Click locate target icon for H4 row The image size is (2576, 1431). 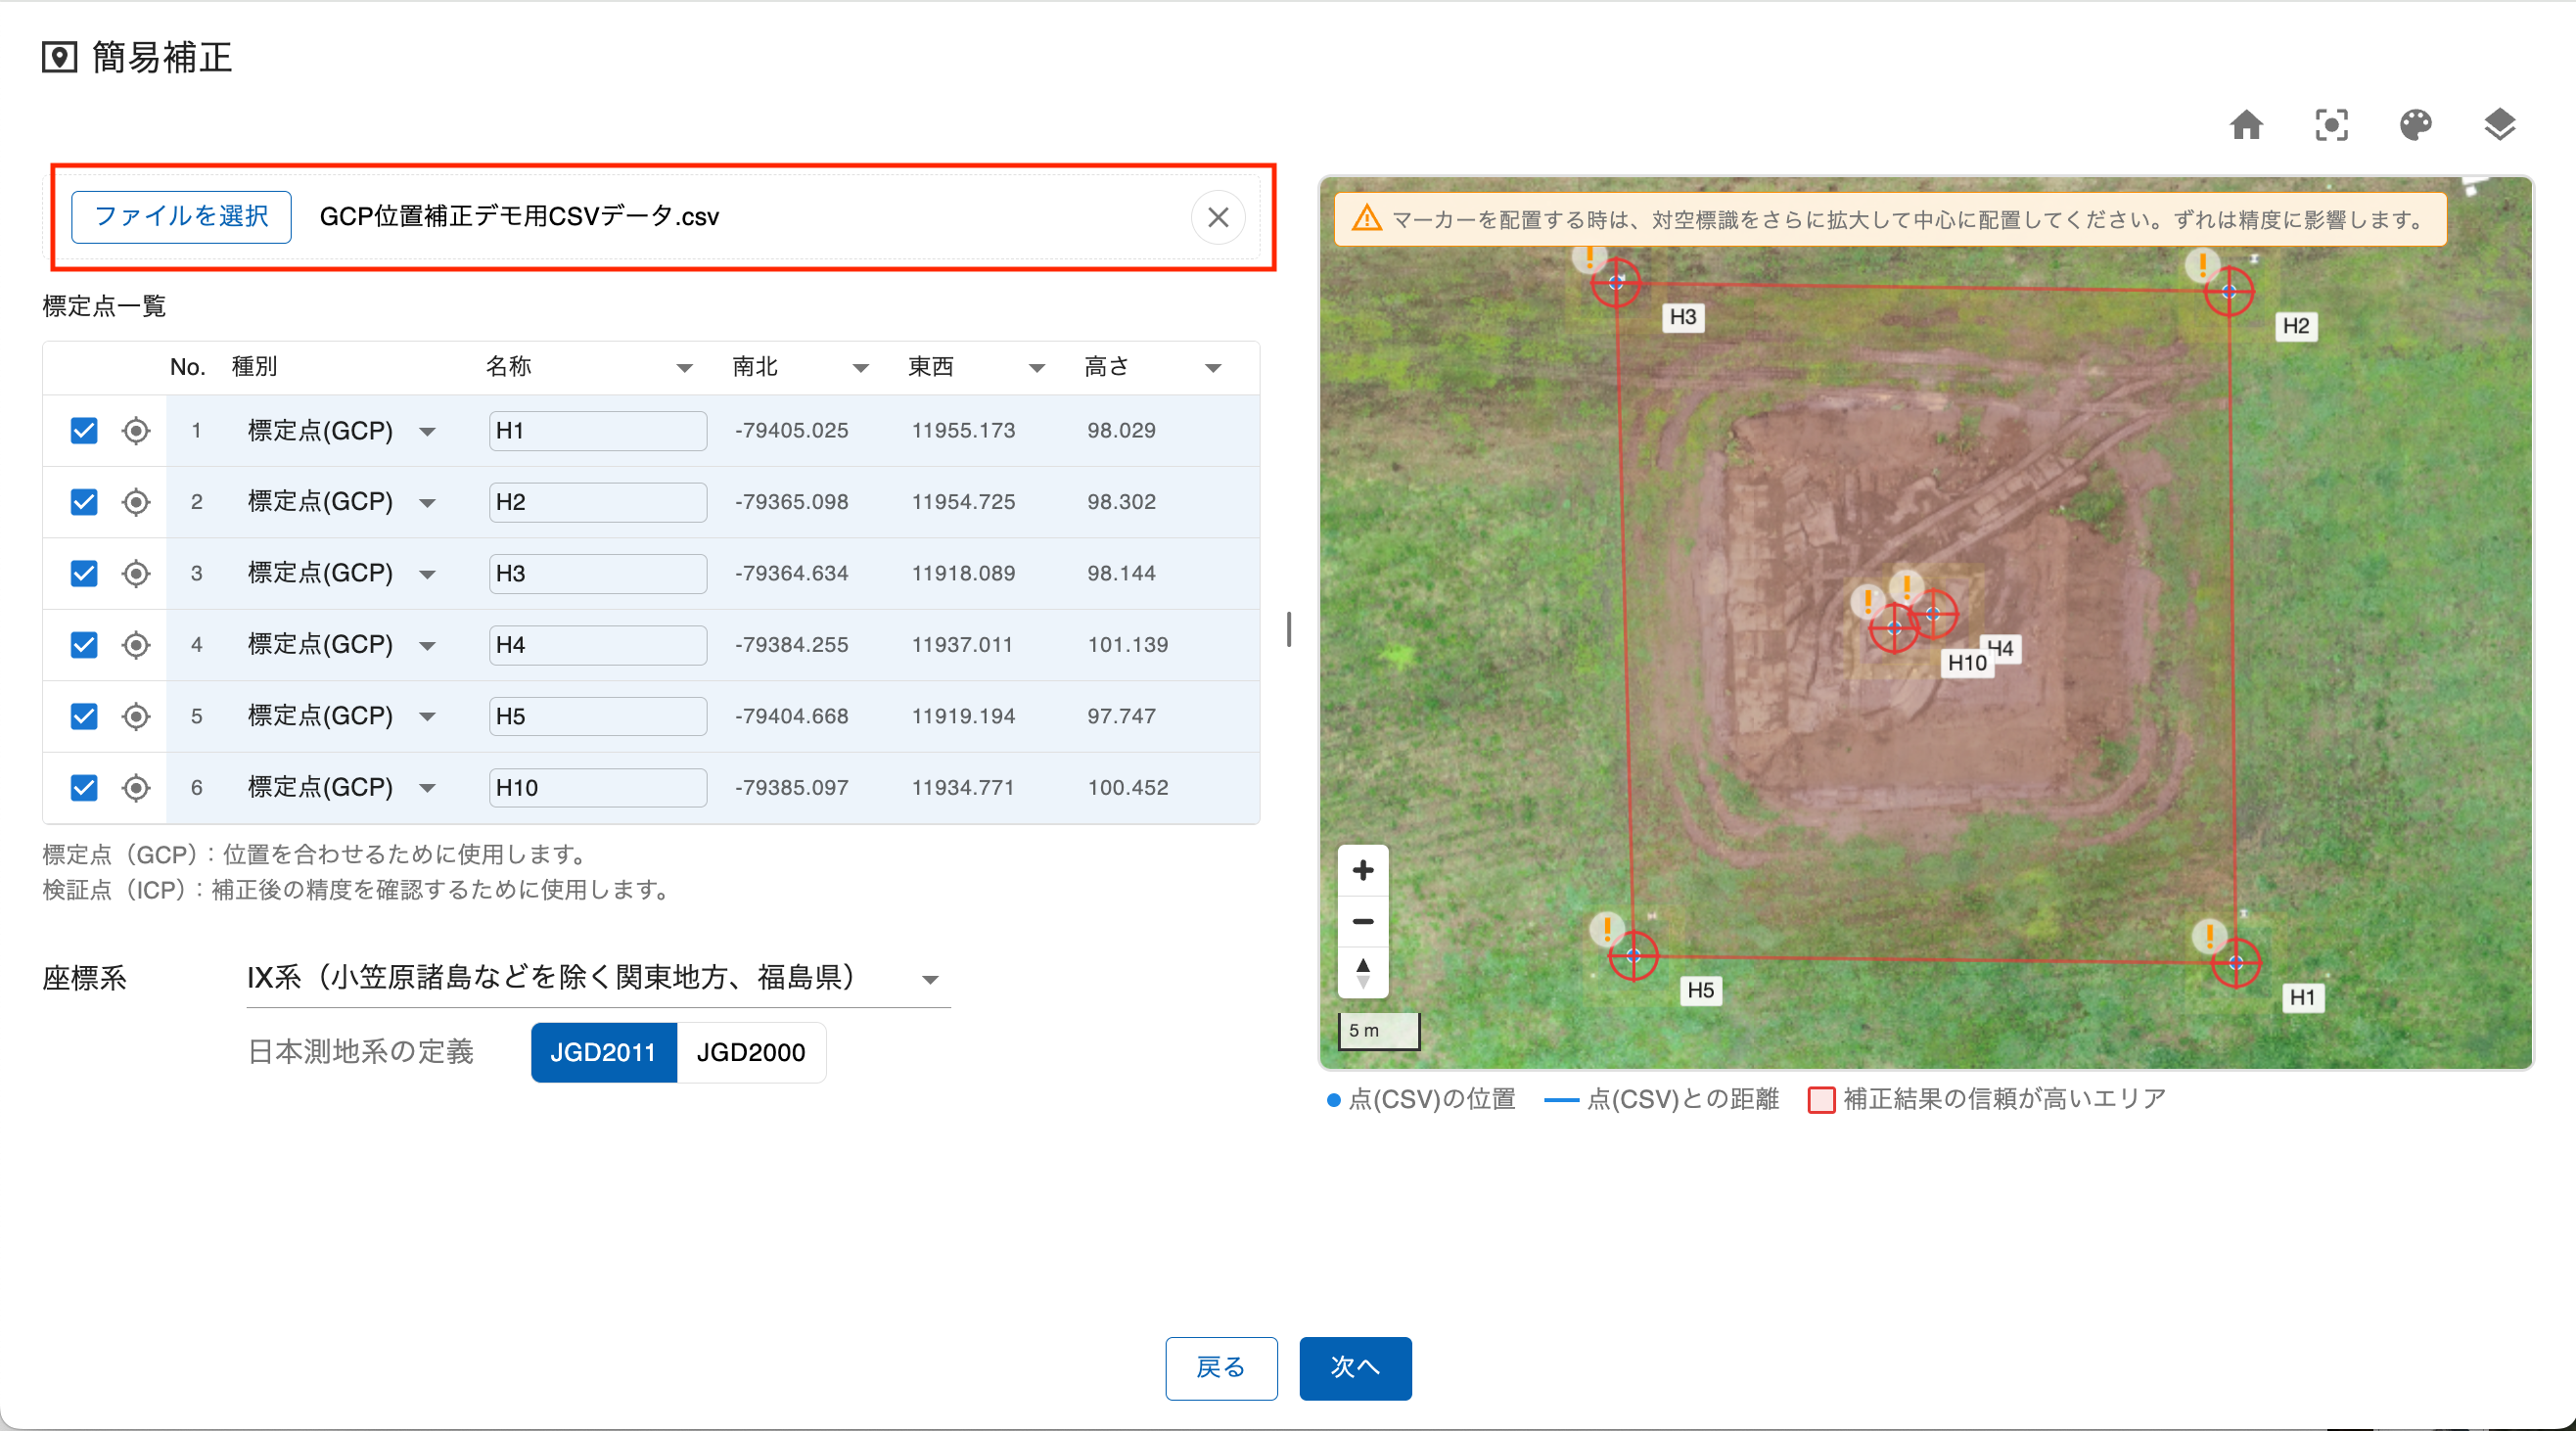(136, 645)
